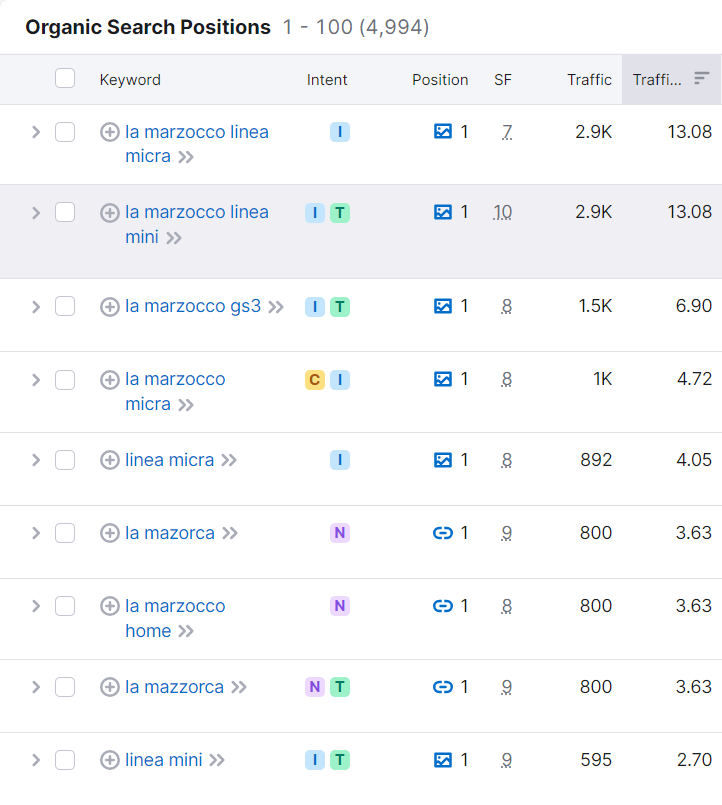Tick the checkbox for la marzocco linea micra
Screen dimensions: 722x805
[x=65, y=132]
